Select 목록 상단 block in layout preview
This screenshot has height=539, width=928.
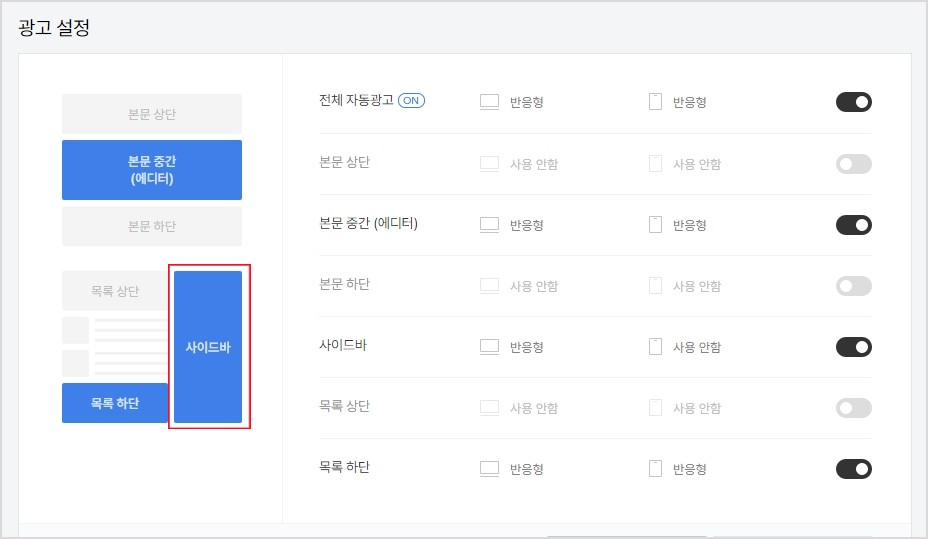coord(115,291)
